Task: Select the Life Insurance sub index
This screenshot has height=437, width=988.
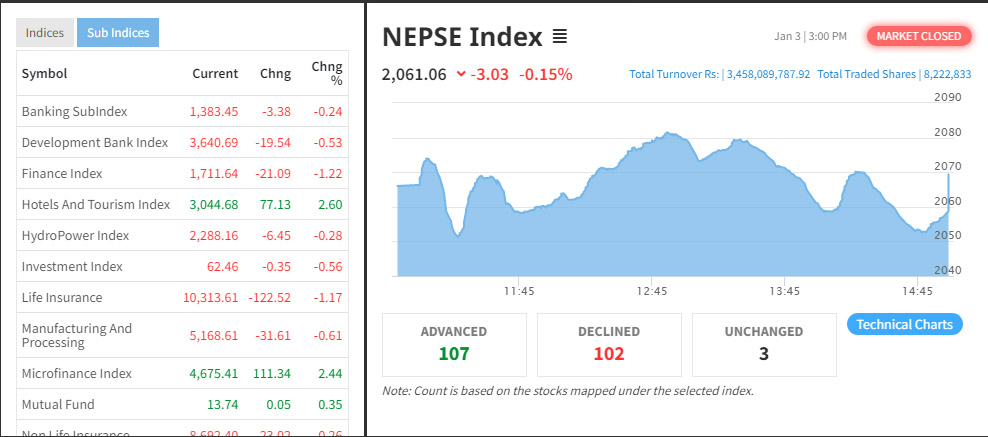Action: tap(62, 297)
